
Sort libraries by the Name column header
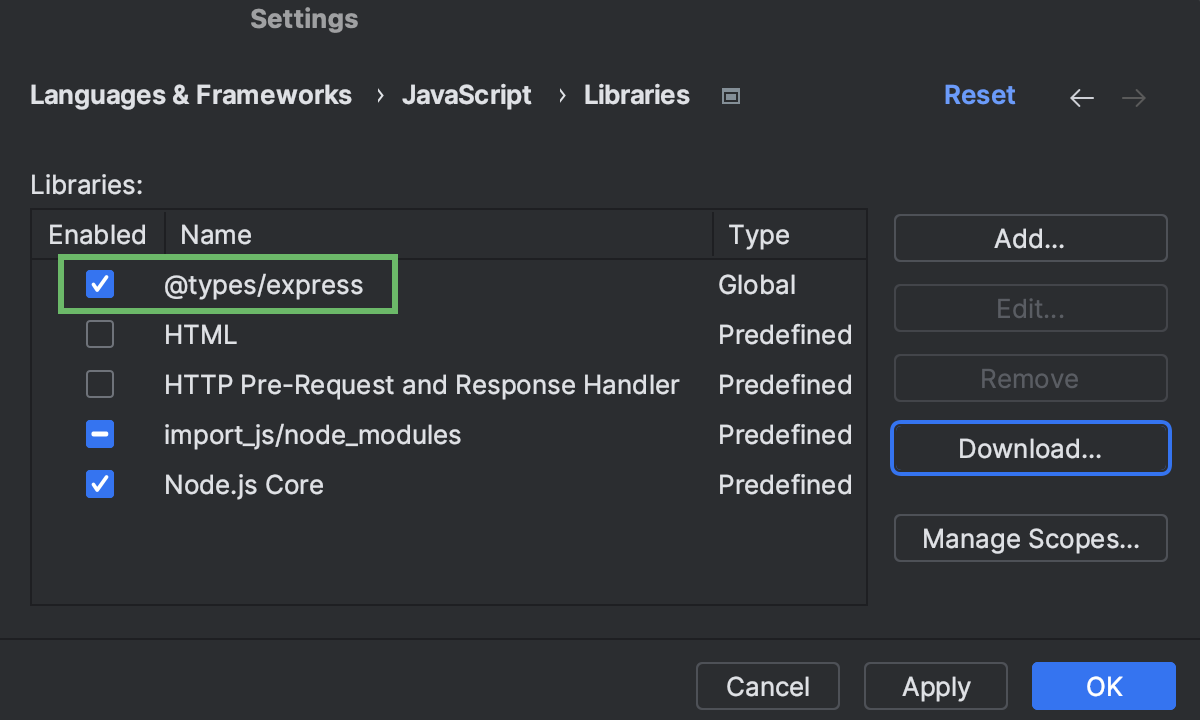coord(215,233)
